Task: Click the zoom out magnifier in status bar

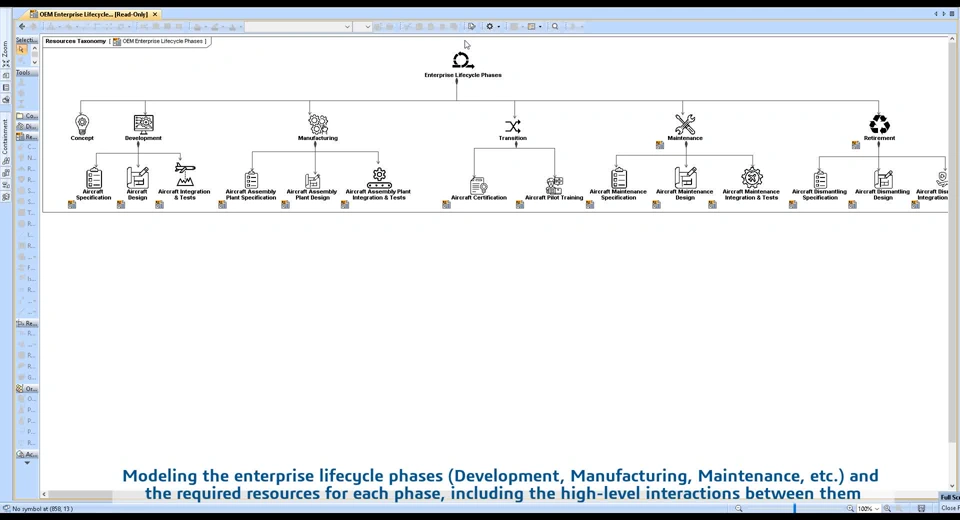Action: (x=738, y=508)
